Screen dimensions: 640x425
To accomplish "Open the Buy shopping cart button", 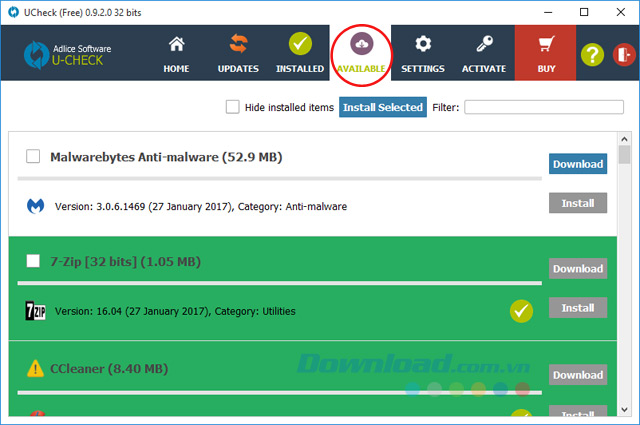I will pos(545,45).
